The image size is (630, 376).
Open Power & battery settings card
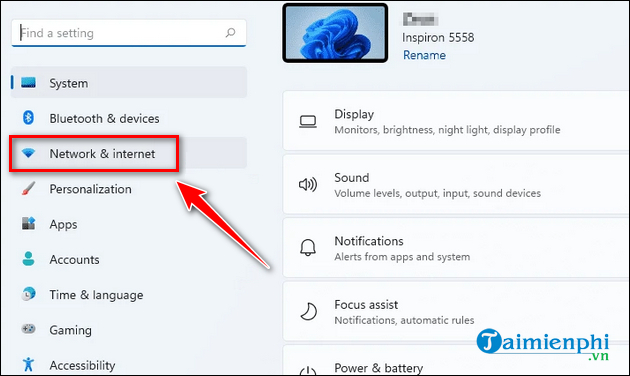coord(456,360)
